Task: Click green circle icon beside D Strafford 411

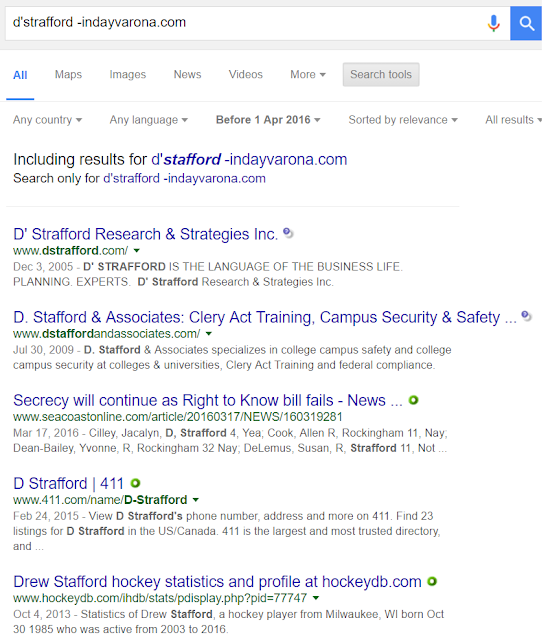Action: [135, 483]
